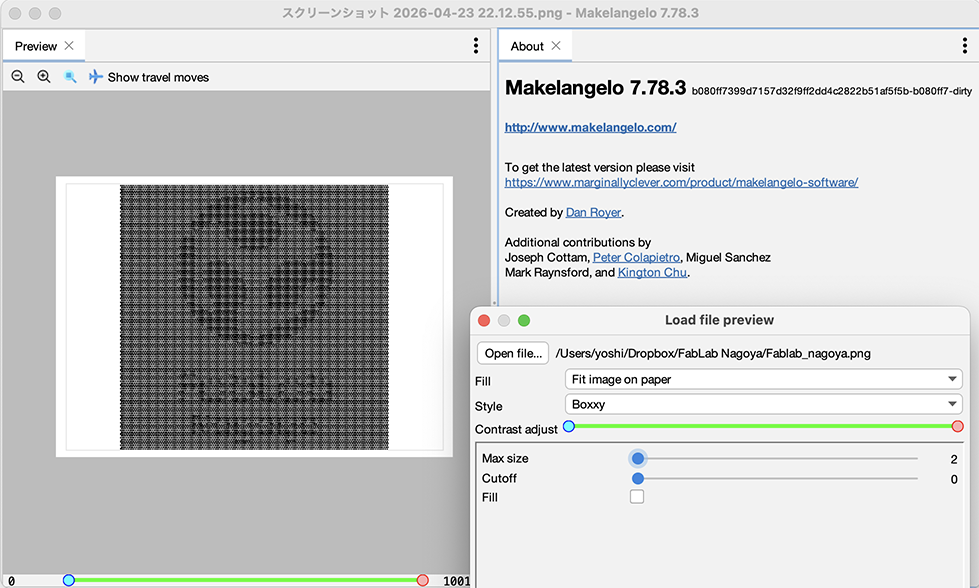
Task: Click the loaded file path text
Action: [x=712, y=353]
